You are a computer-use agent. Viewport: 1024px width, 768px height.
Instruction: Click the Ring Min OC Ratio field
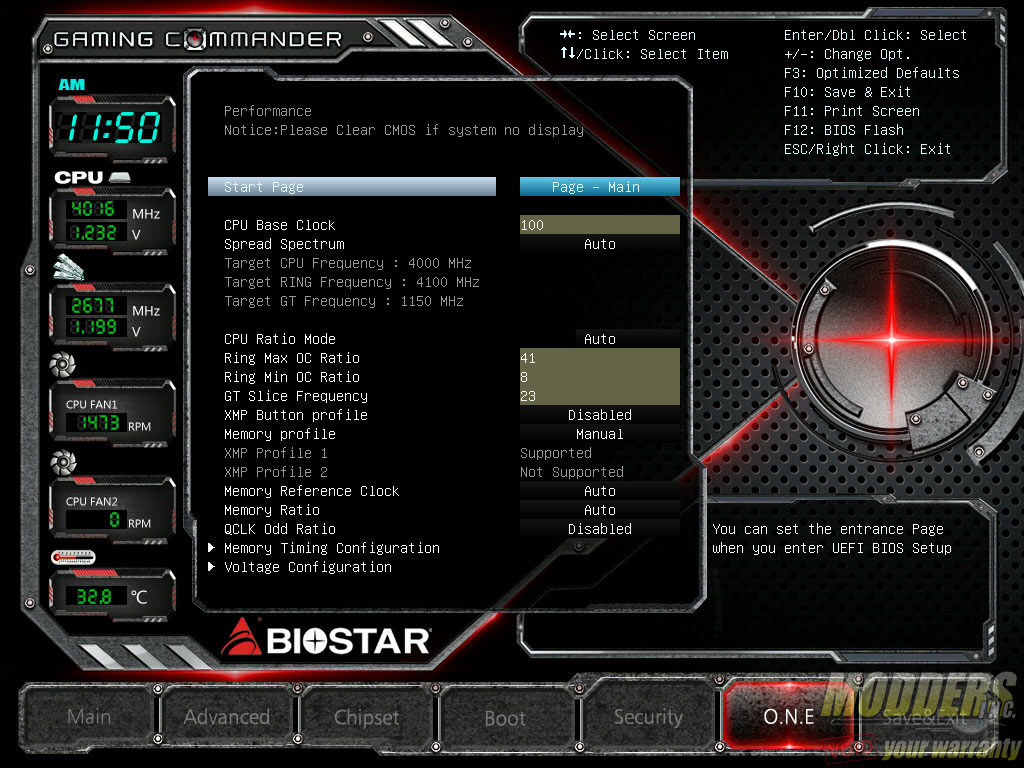[600, 377]
